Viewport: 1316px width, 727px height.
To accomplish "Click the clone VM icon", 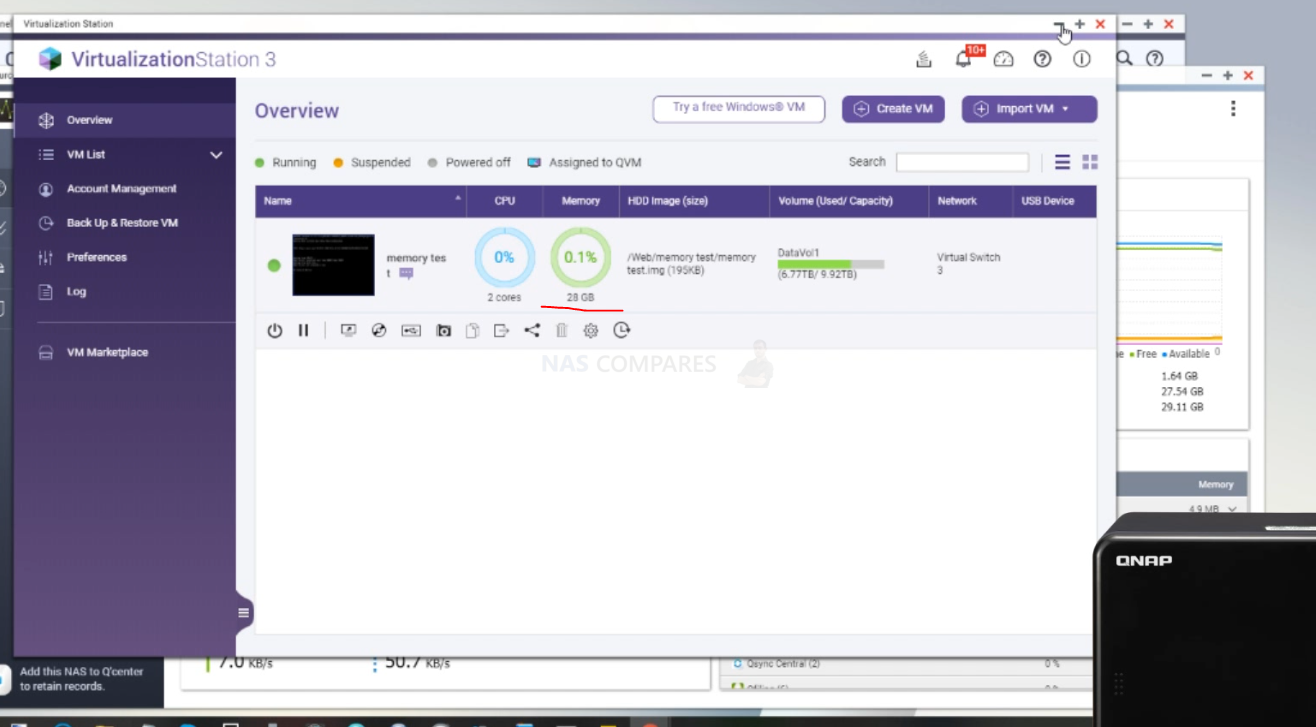I will (x=473, y=331).
